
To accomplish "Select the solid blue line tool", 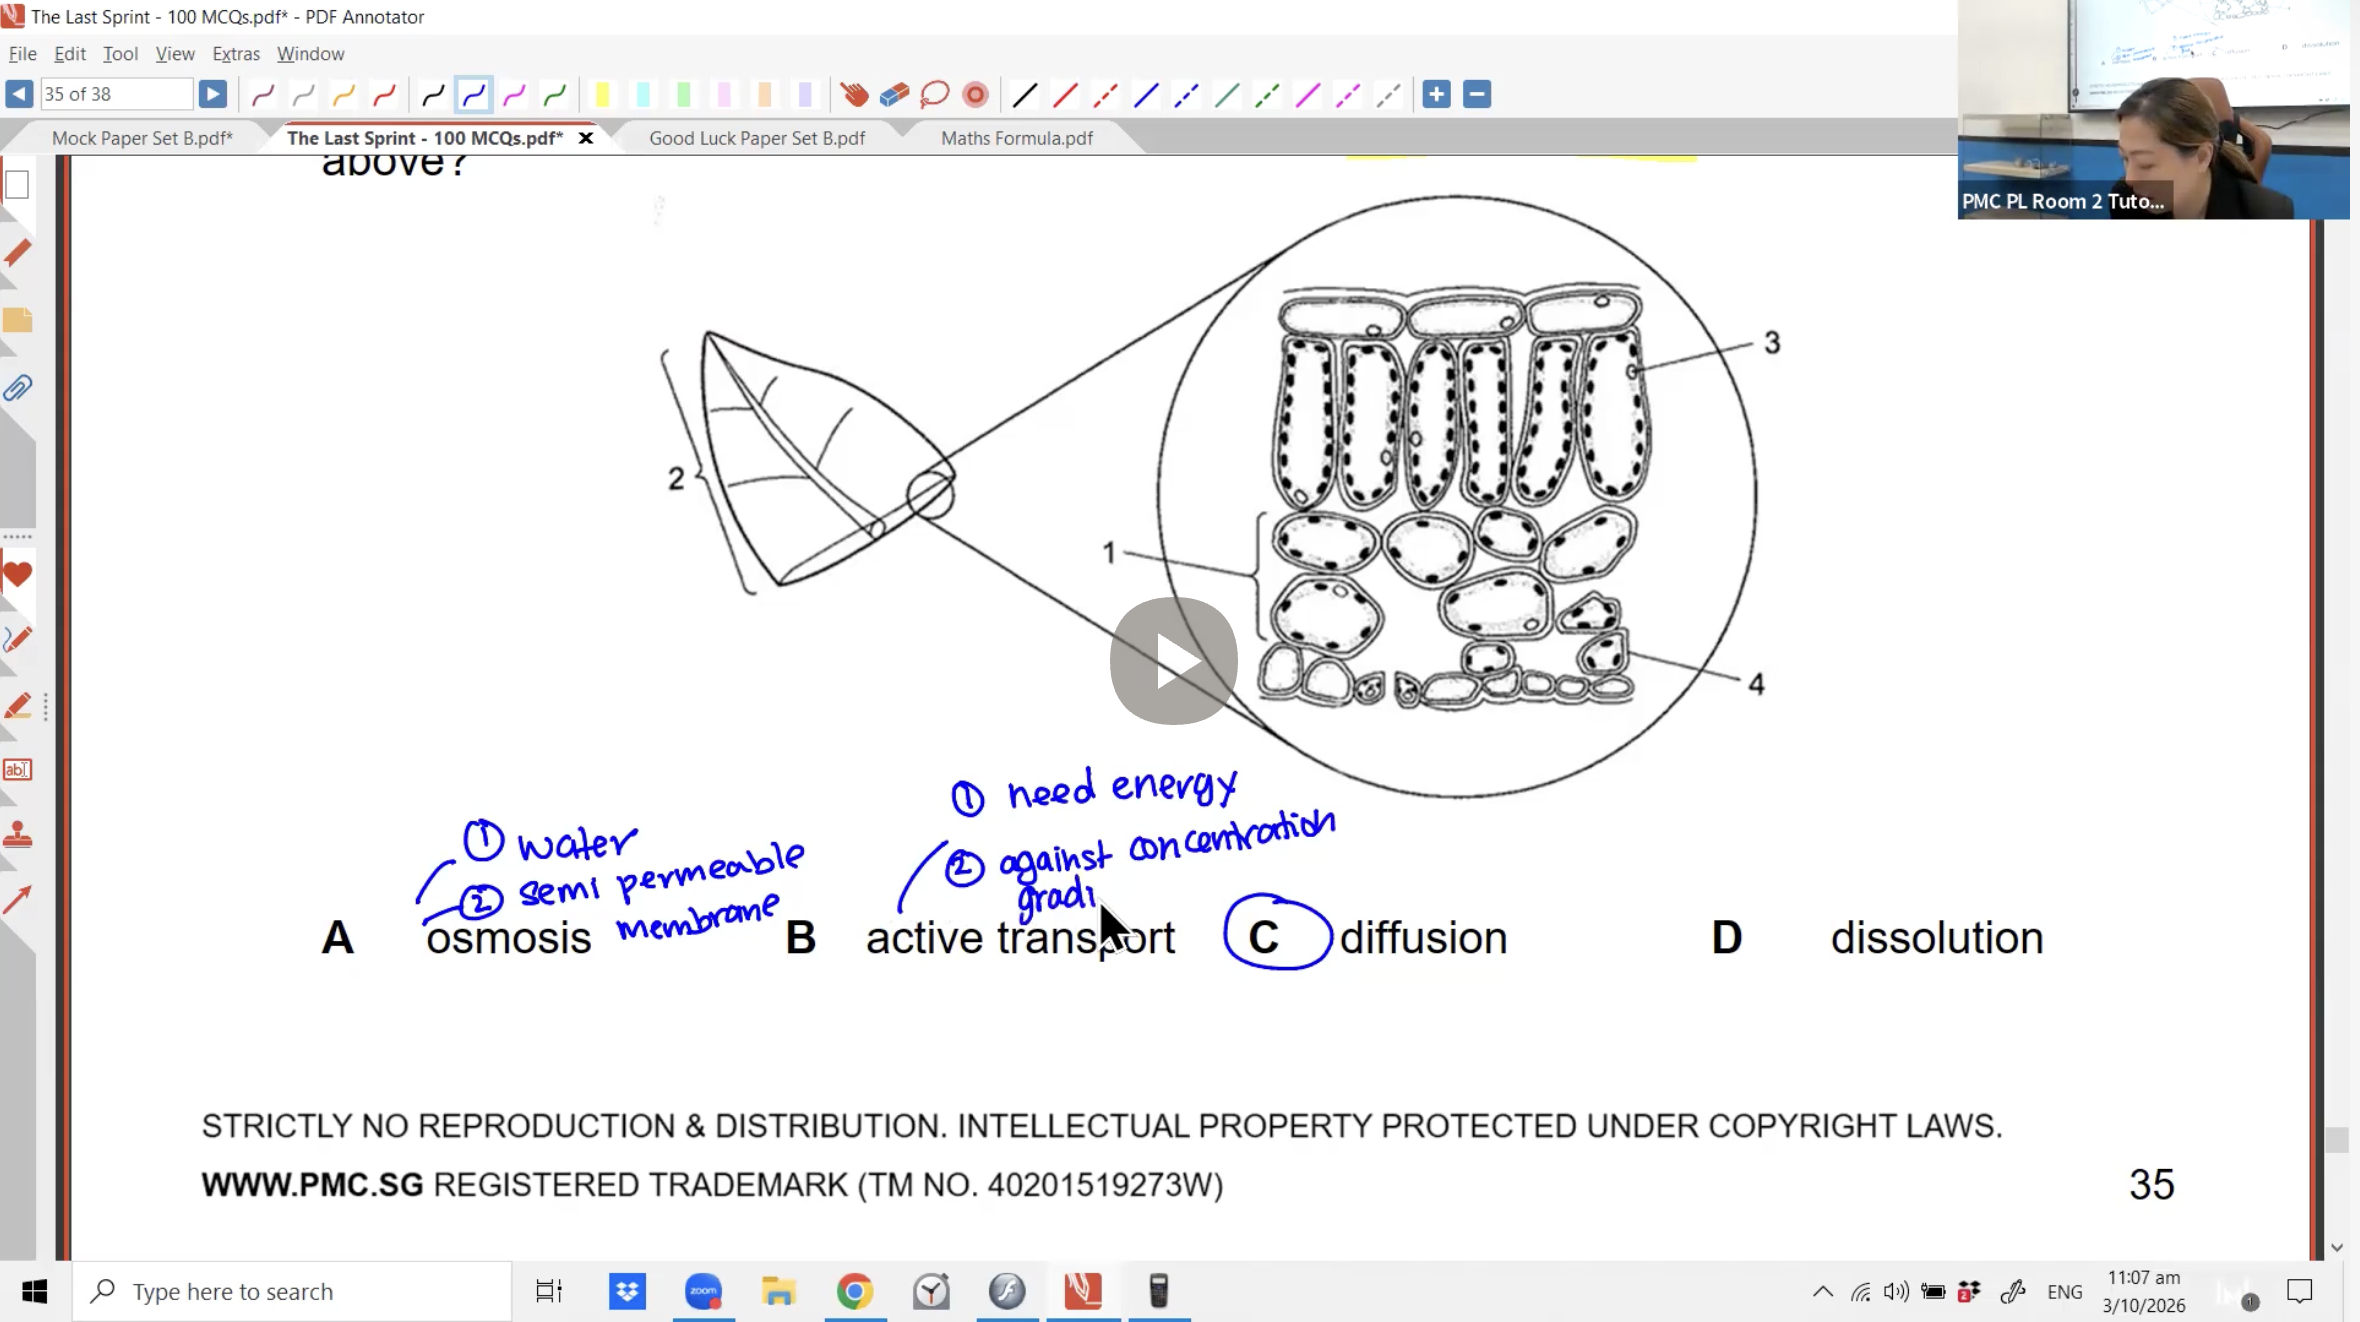I will click(x=1146, y=94).
